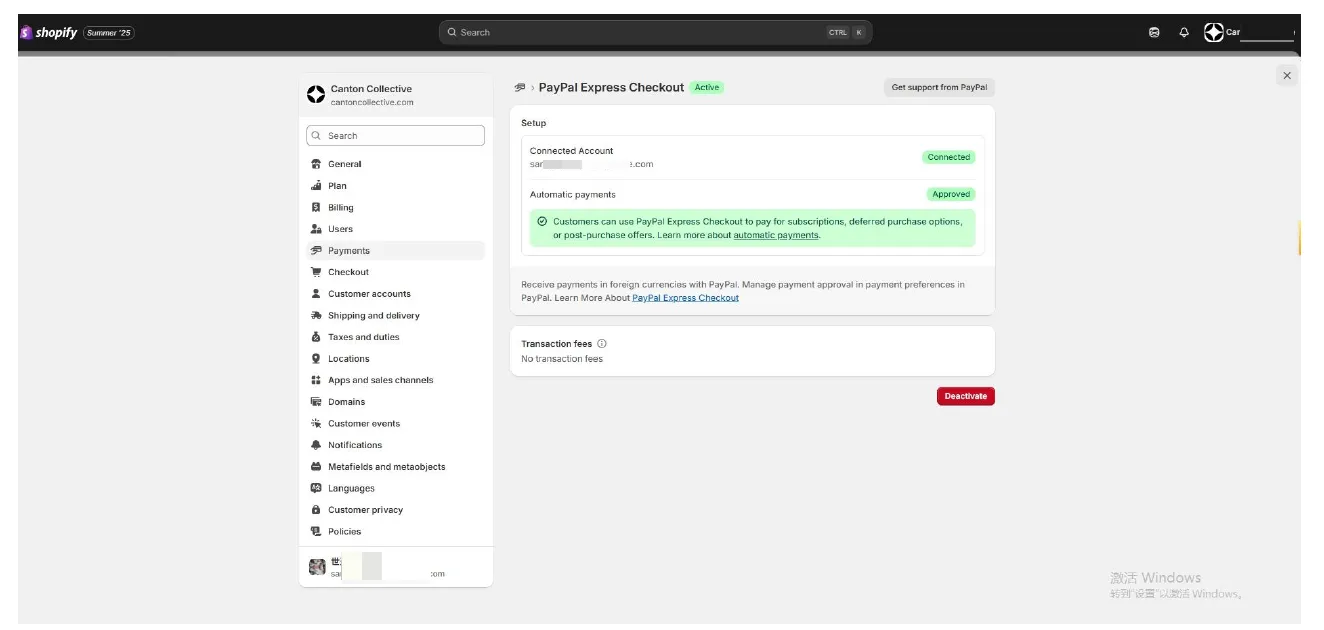This screenshot has width=1324, height=630.
Task: Click the Metafields and metaobjects icon
Action: (316, 467)
